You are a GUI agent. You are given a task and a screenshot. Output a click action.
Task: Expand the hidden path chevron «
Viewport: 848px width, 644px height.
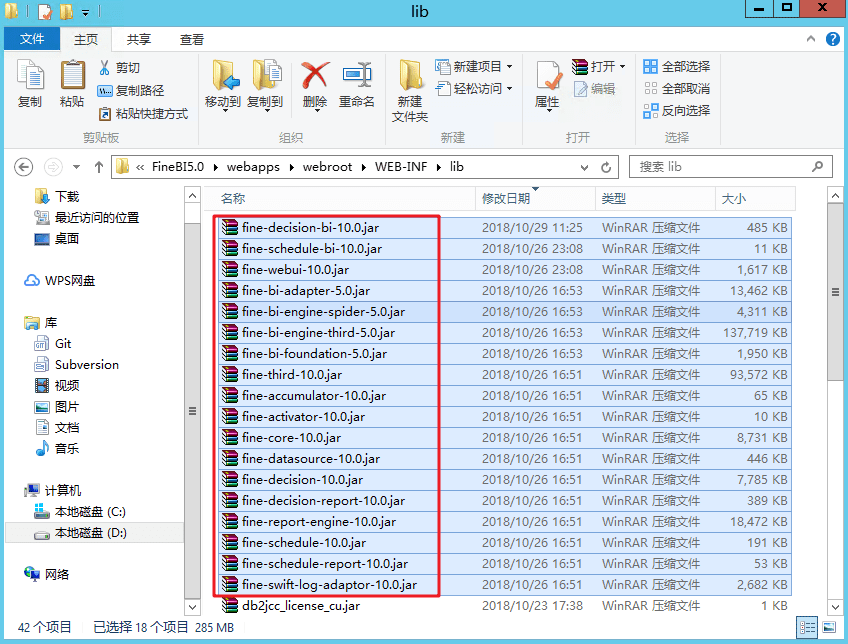[140, 167]
